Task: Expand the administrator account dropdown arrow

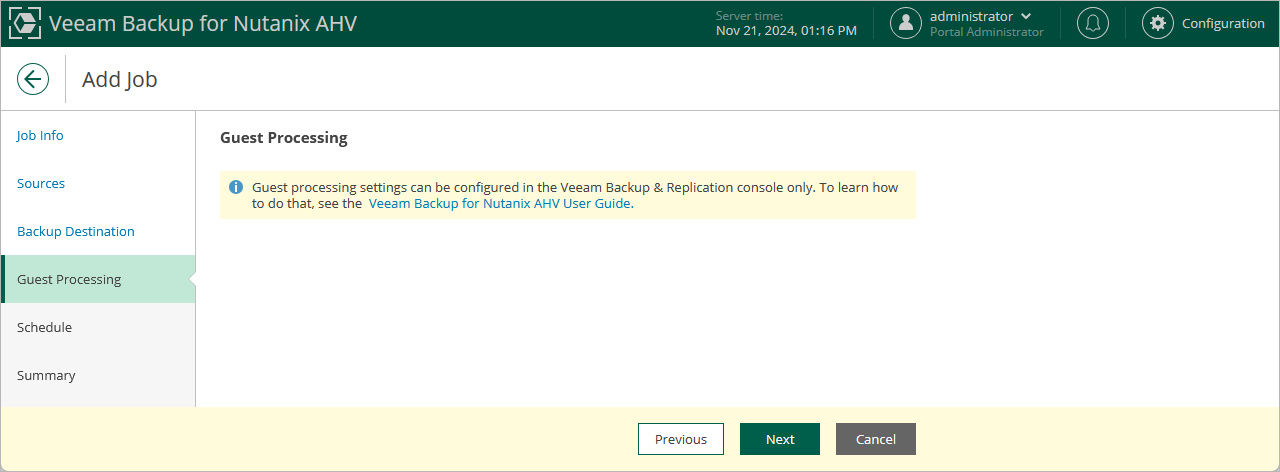Action: click(x=1026, y=17)
